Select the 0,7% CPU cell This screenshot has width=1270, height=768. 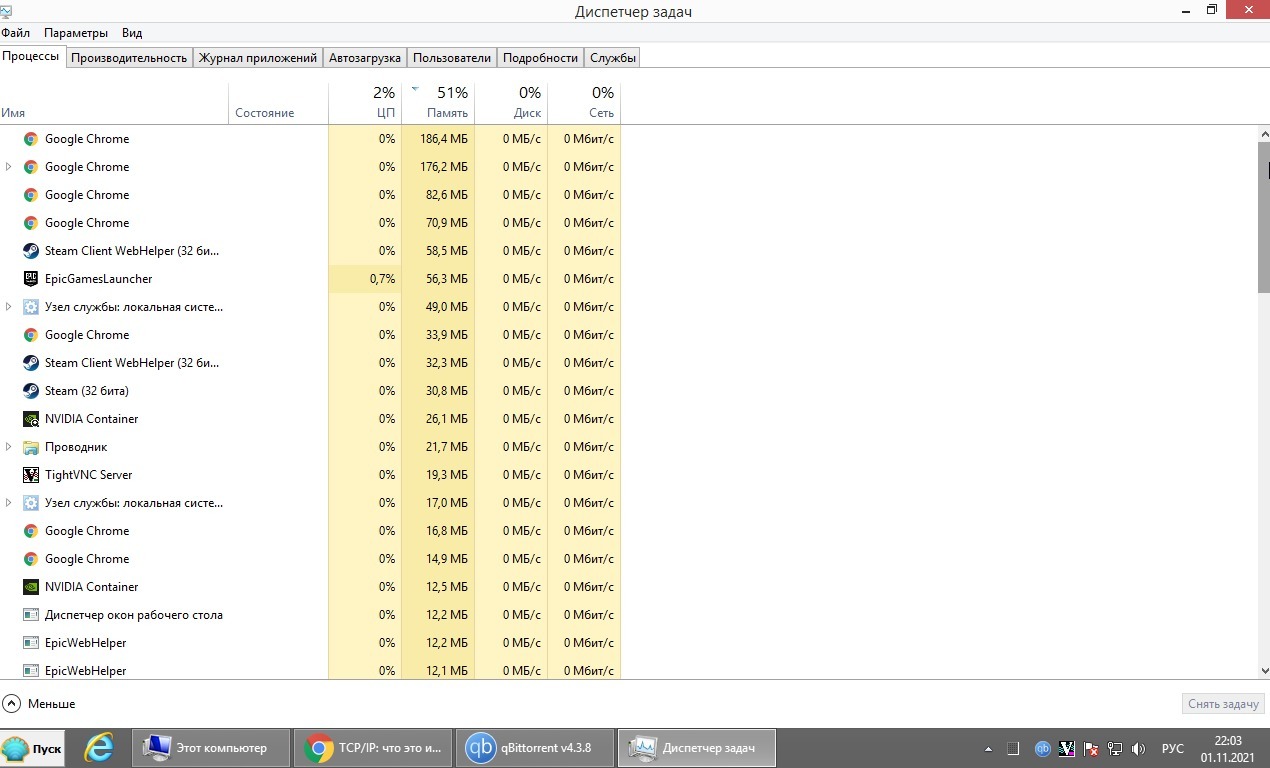pyautogui.click(x=365, y=279)
